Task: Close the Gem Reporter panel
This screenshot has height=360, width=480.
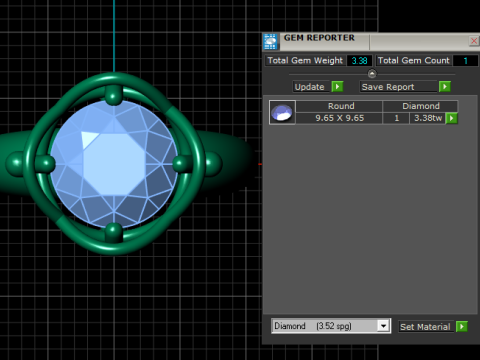Action: (x=473, y=41)
